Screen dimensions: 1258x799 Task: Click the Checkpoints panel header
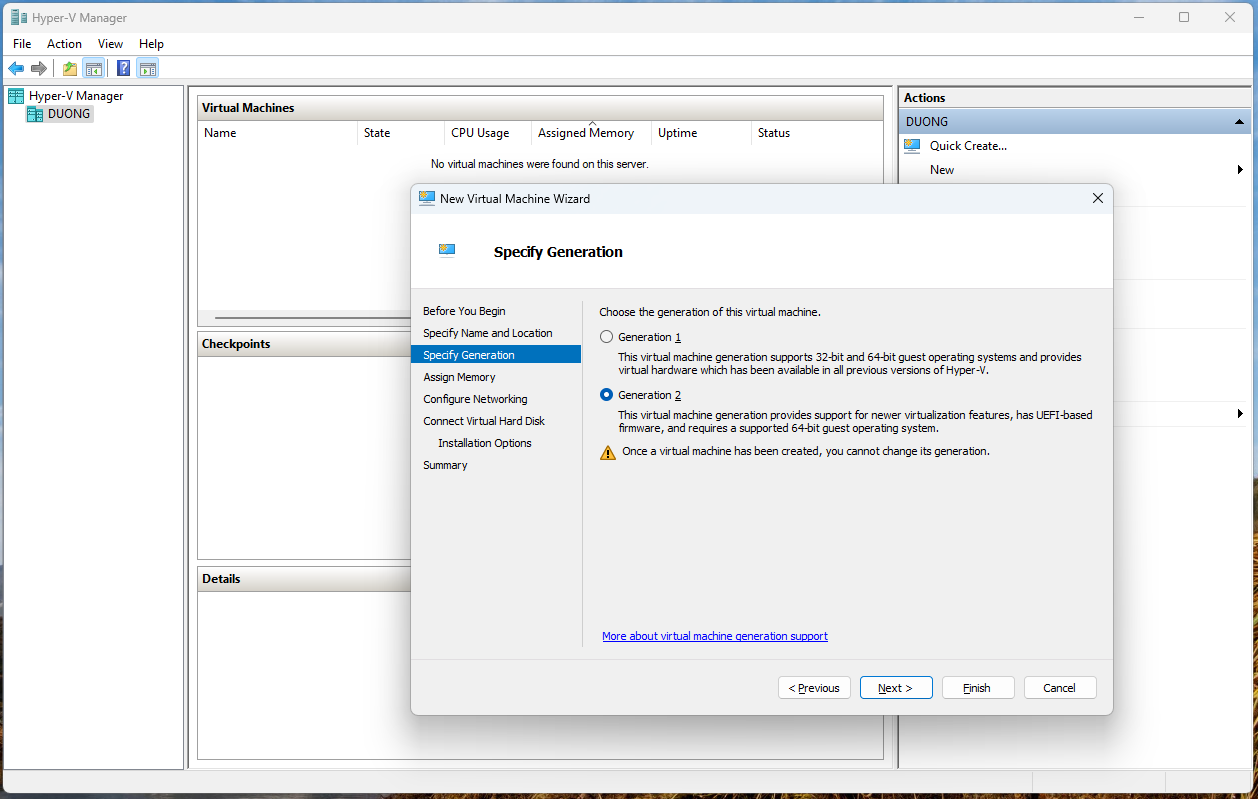[304, 344]
